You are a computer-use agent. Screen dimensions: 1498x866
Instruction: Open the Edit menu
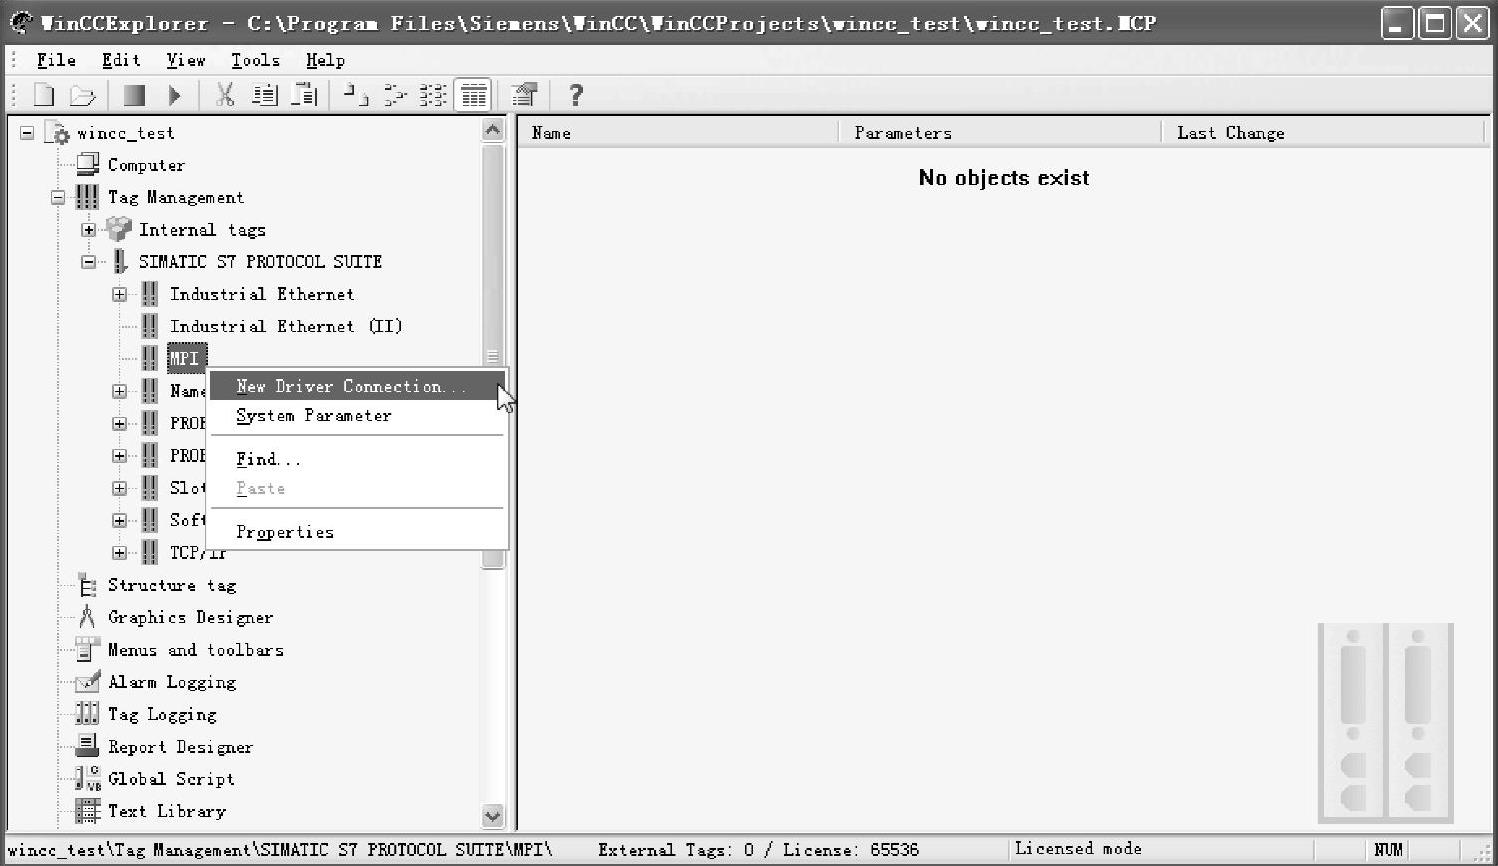121,60
